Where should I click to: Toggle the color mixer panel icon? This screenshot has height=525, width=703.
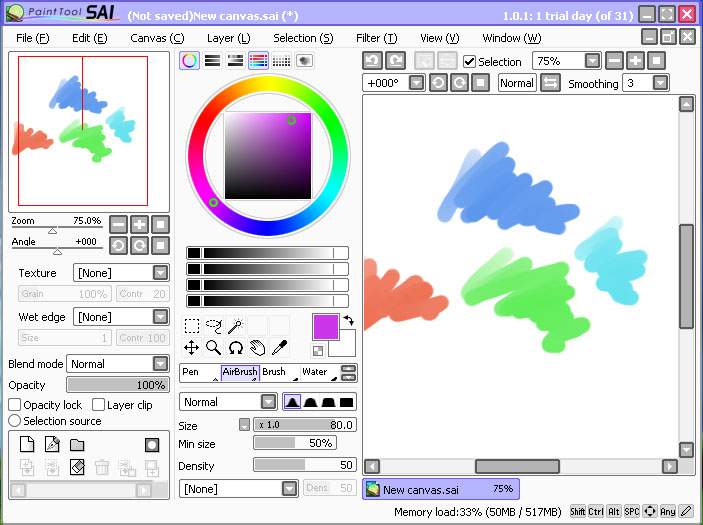point(258,61)
